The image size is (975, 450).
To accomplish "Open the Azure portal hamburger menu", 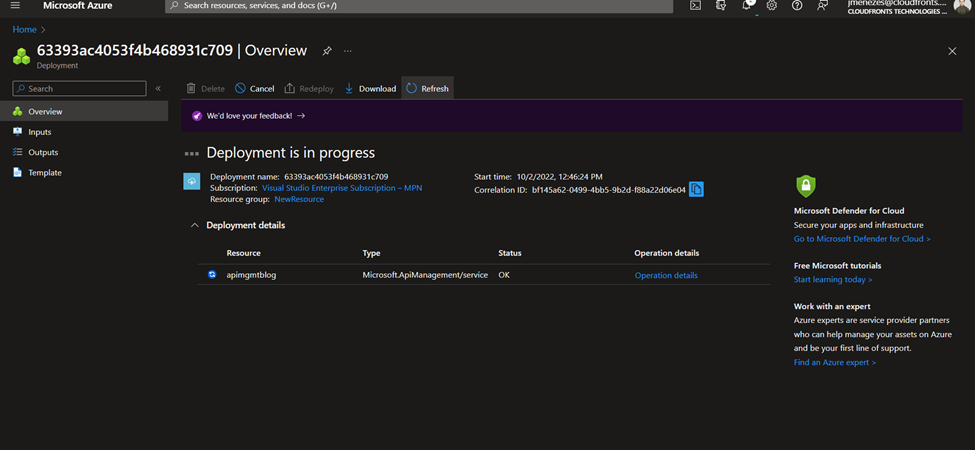I will pyautogui.click(x=16, y=5).
